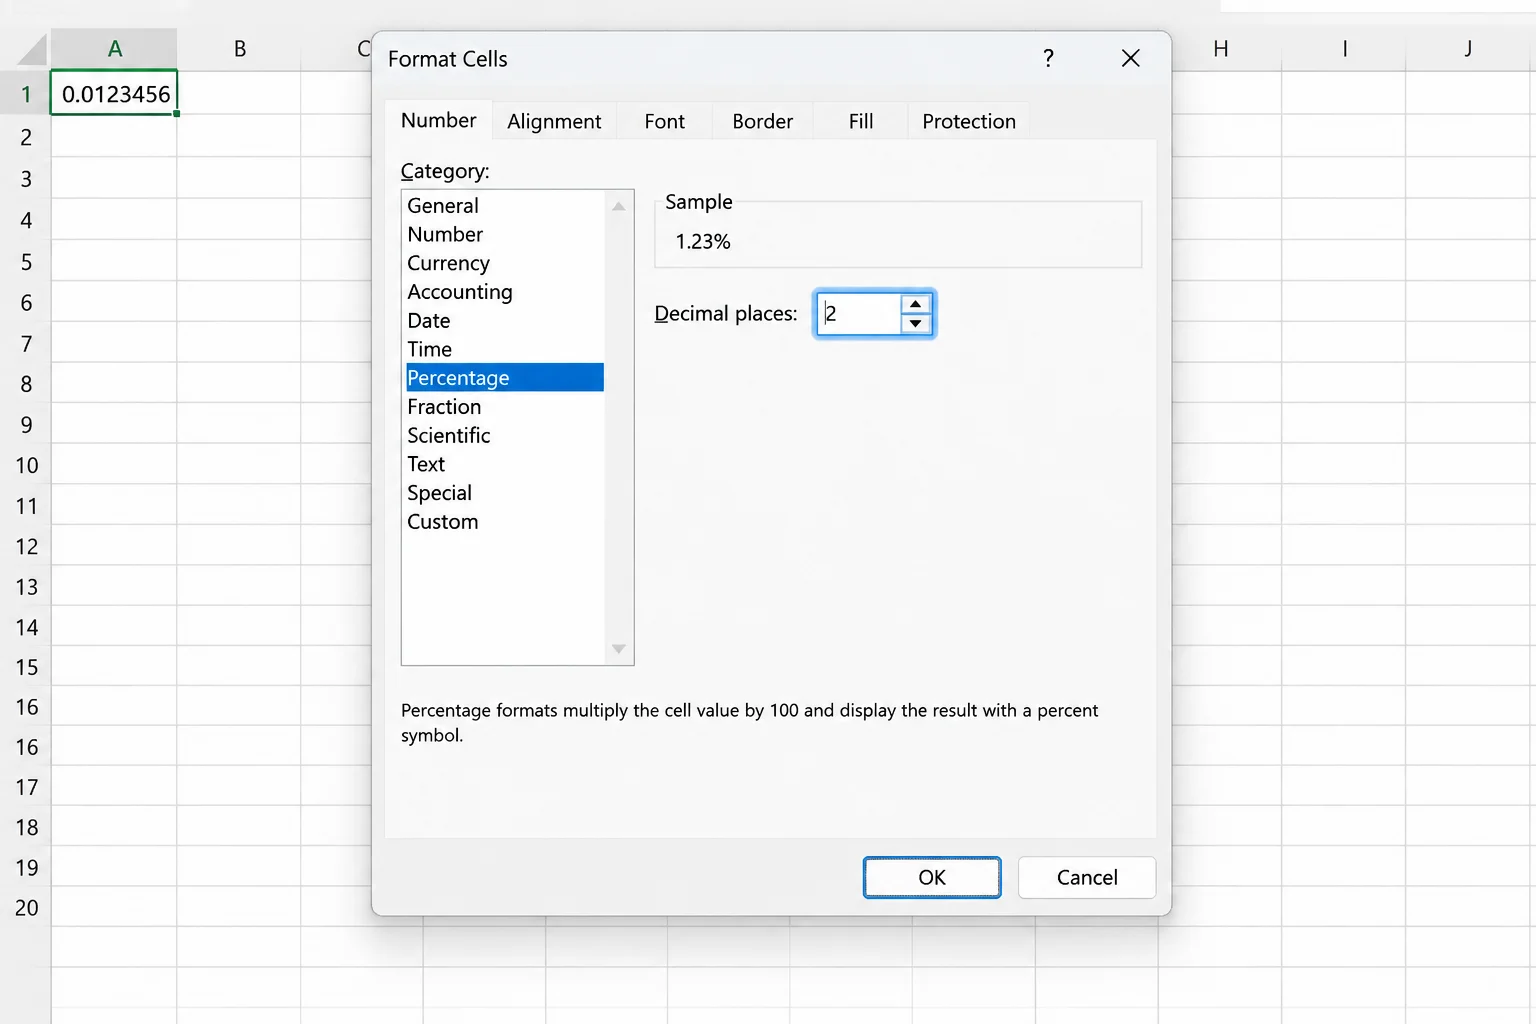Switch to the Protection tab

click(969, 121)
